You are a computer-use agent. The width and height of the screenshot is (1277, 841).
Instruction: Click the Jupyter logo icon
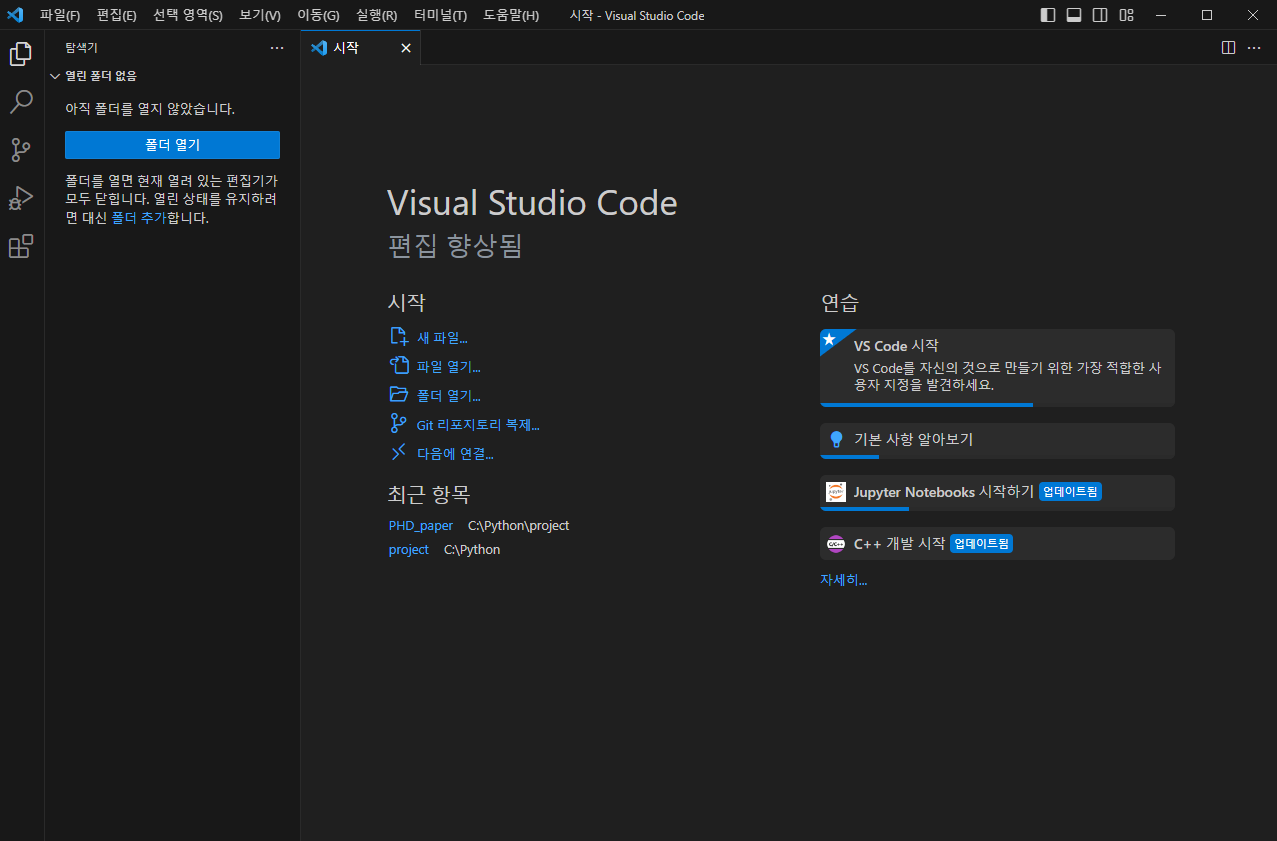point(836,492)
